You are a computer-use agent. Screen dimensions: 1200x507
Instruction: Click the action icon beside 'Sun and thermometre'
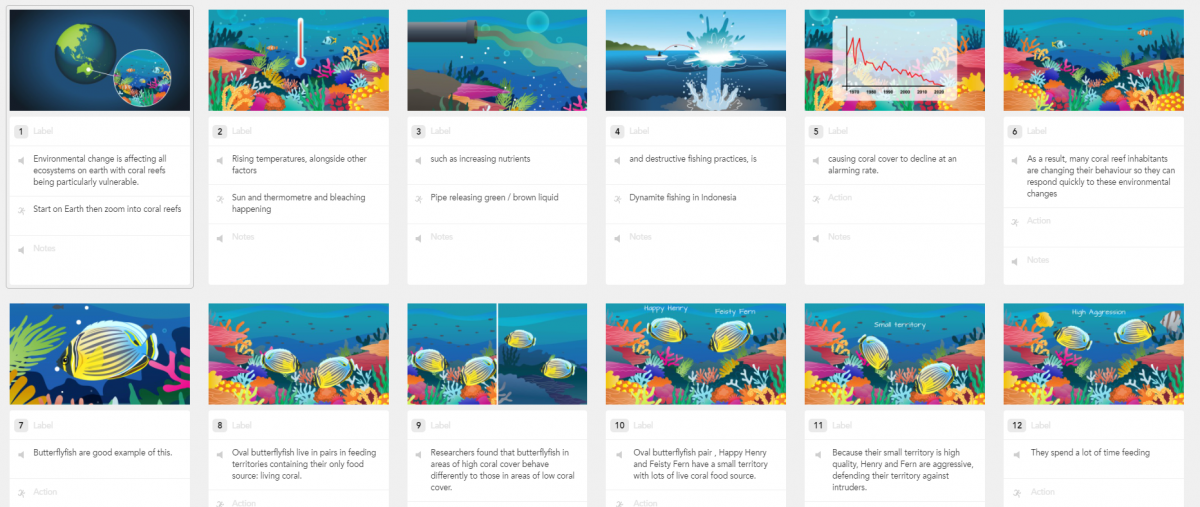point(219,198)
